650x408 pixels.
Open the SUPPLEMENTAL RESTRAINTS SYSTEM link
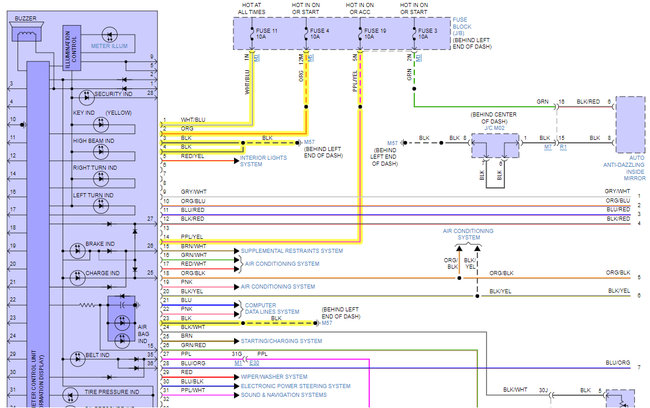[x=292, y=251]
